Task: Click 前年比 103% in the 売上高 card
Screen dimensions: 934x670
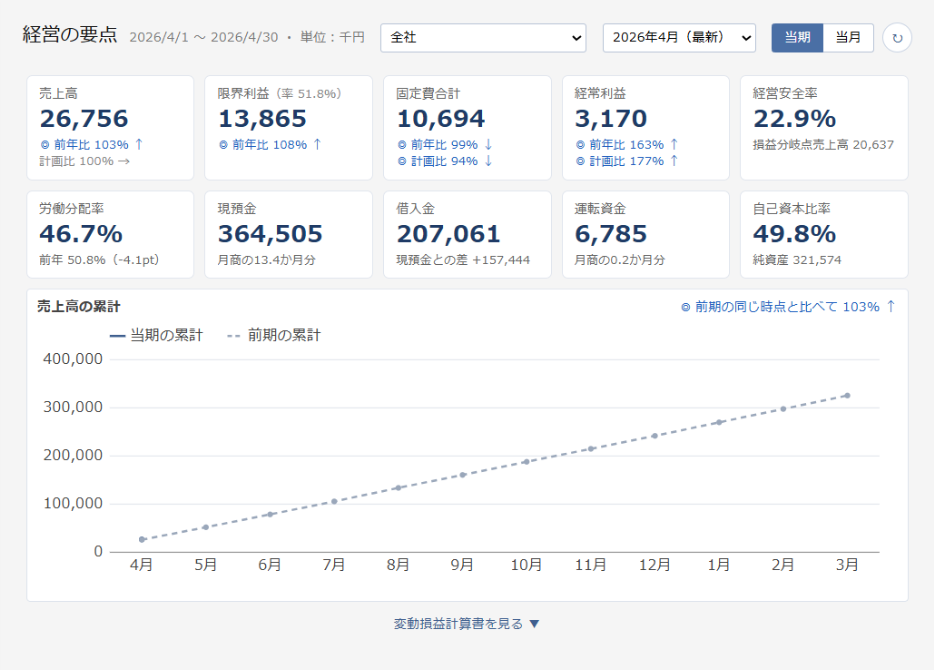Action: tap(91, 144)
